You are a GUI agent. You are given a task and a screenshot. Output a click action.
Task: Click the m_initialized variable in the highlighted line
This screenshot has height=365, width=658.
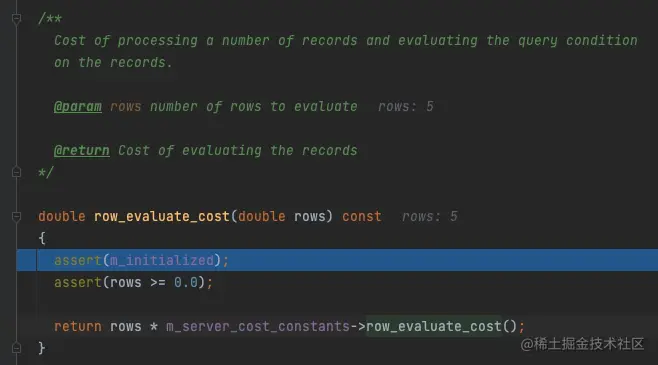(162, 261)
